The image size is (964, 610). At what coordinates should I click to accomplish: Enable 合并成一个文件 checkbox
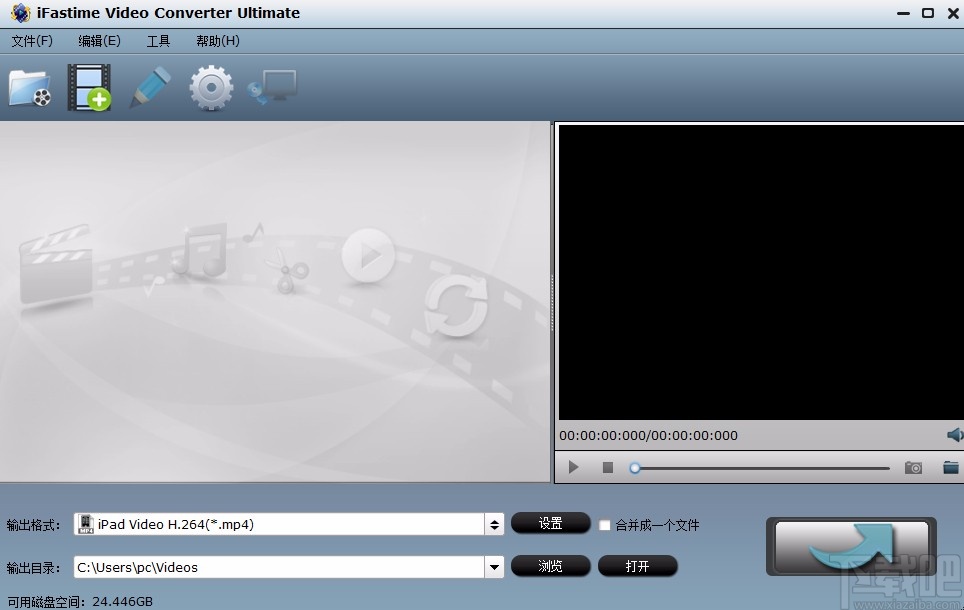[x=604, y=524]
